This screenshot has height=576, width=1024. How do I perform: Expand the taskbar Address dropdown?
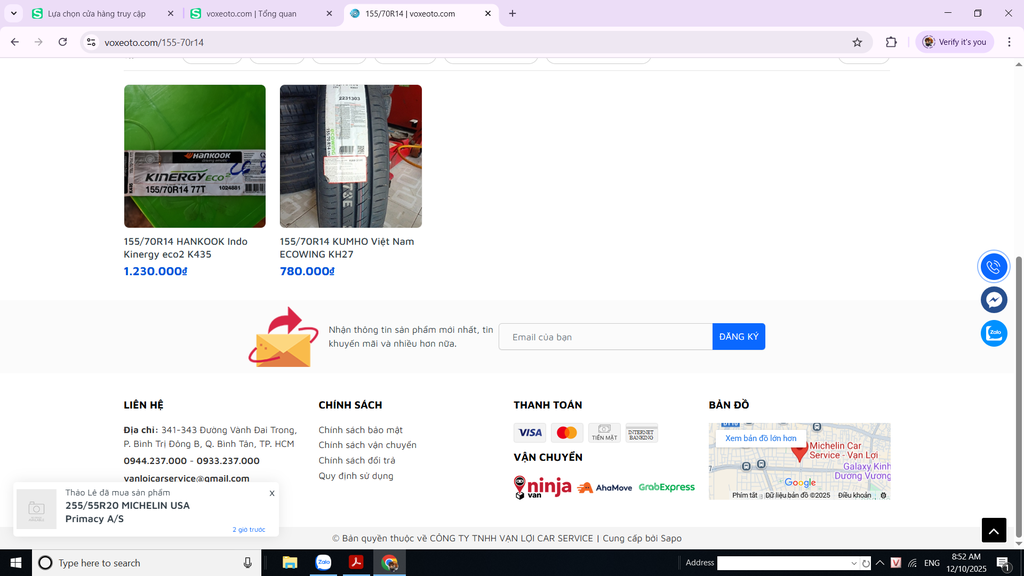[854, 564]
